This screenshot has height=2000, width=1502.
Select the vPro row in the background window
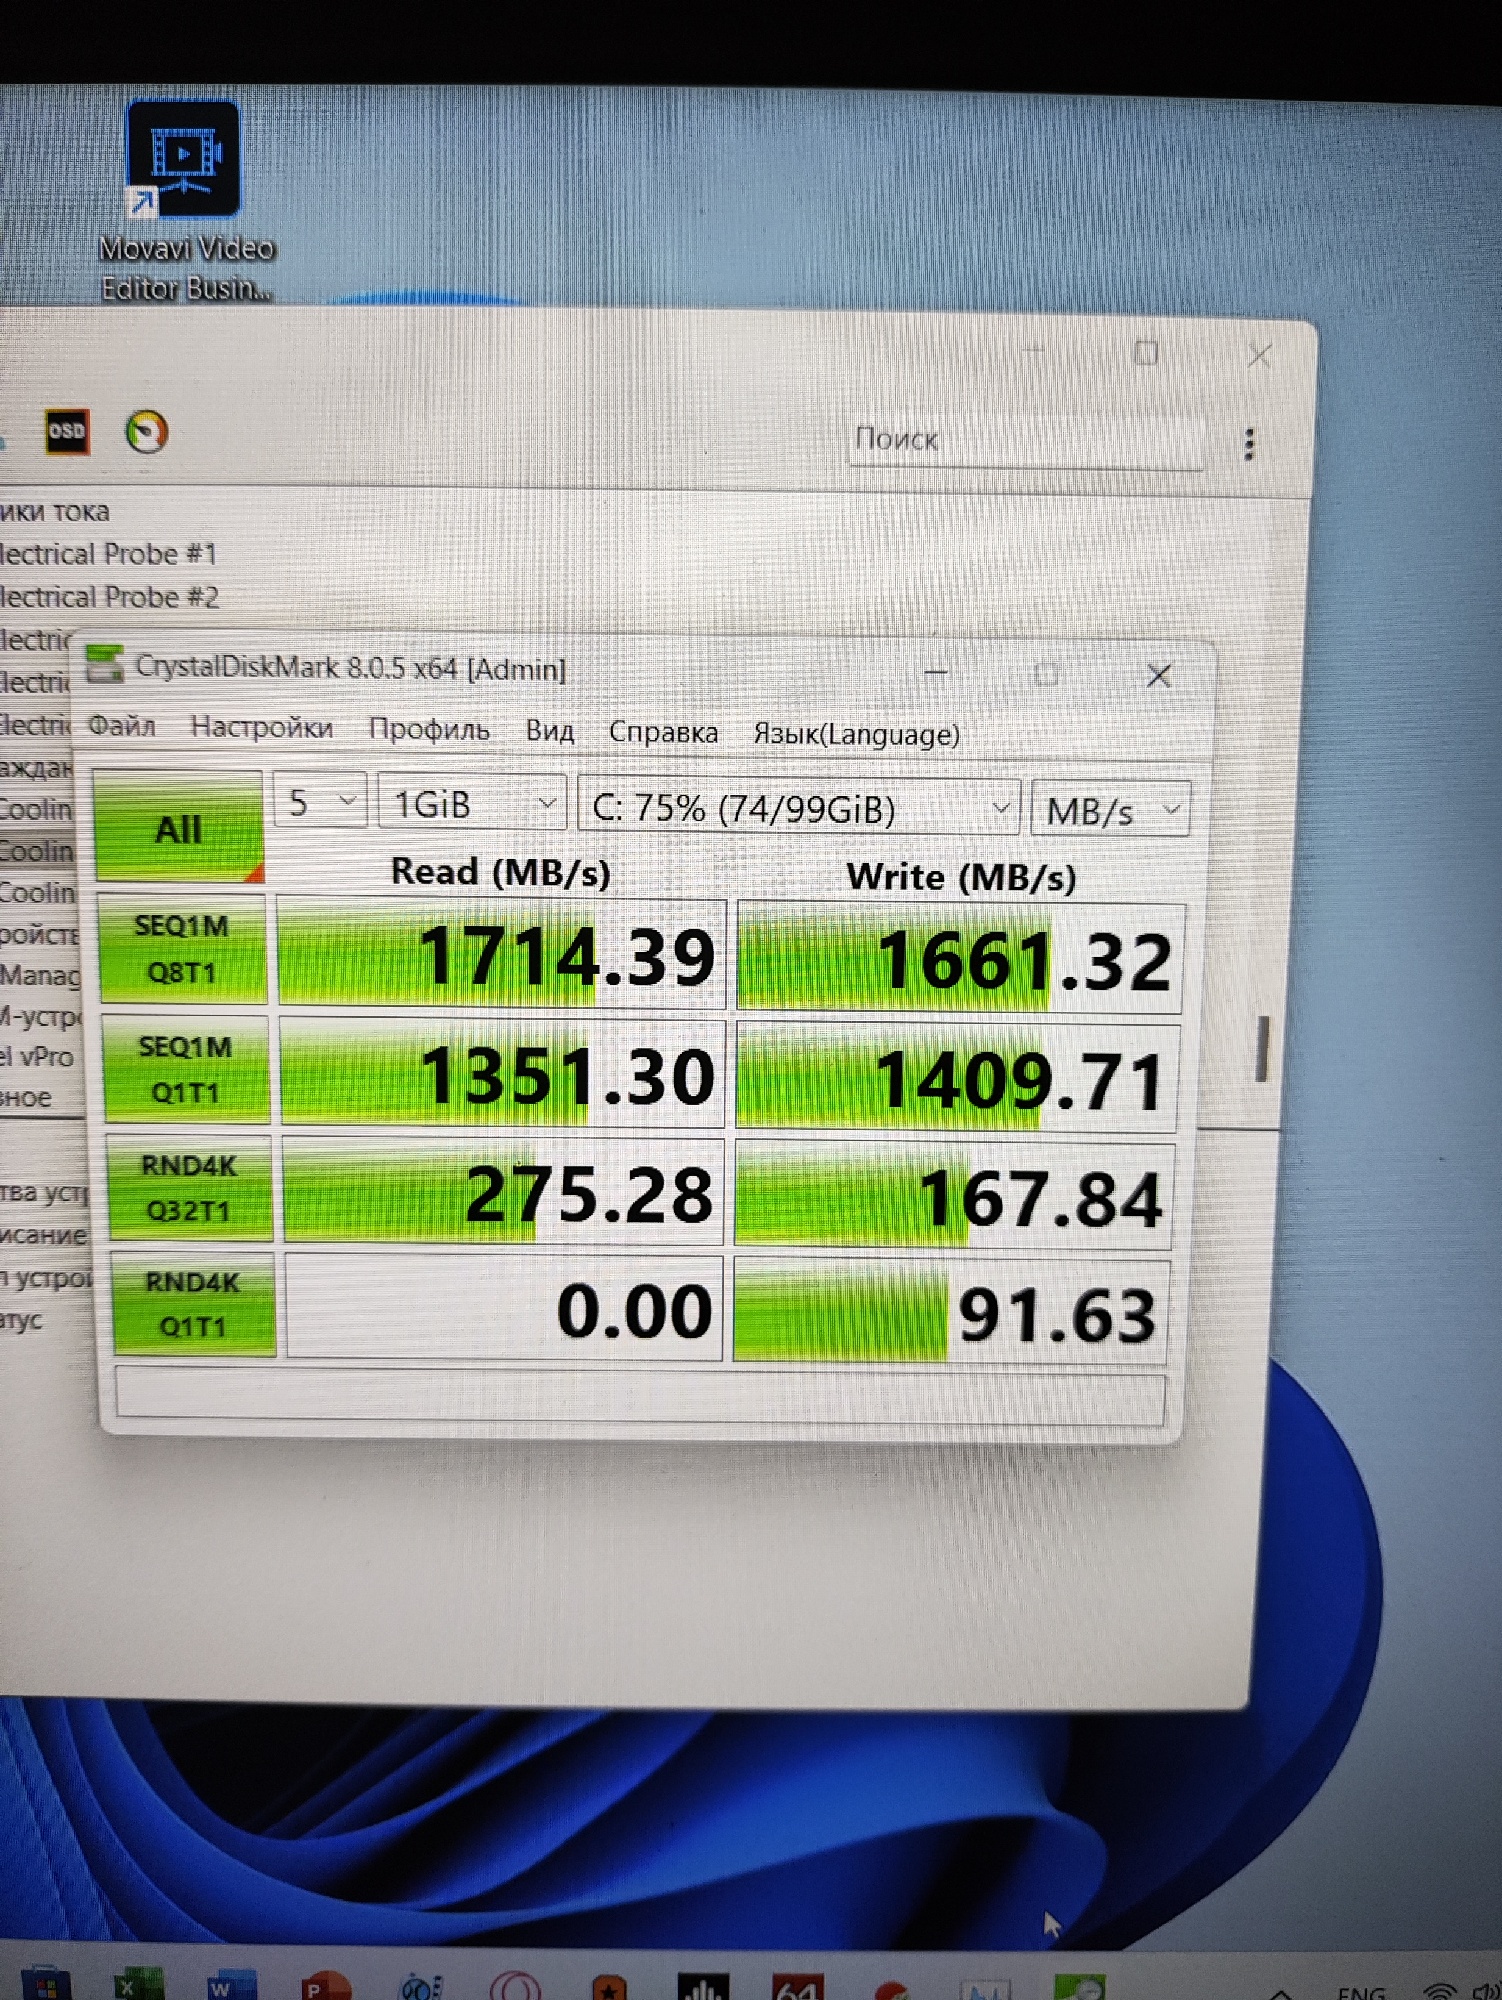point(37,1056)
